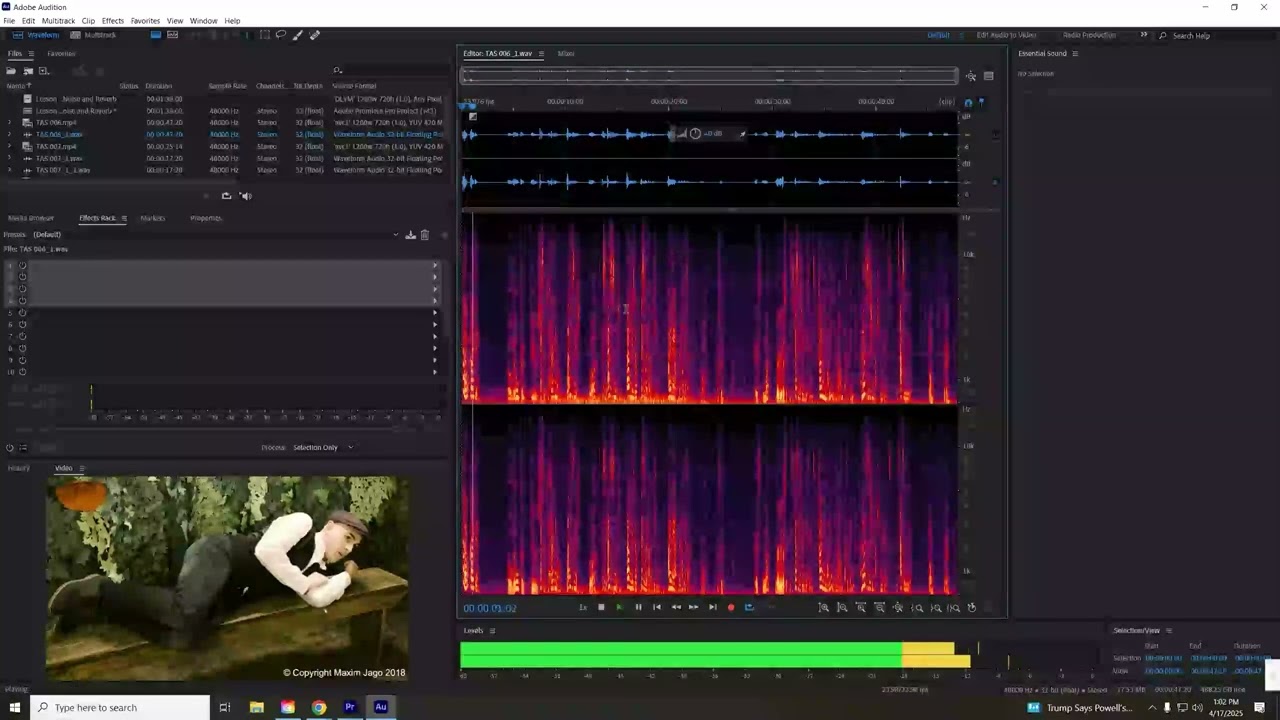Toggle power for effect slot 8
The height and width of the screenshot is (720, 1280).
22,348
